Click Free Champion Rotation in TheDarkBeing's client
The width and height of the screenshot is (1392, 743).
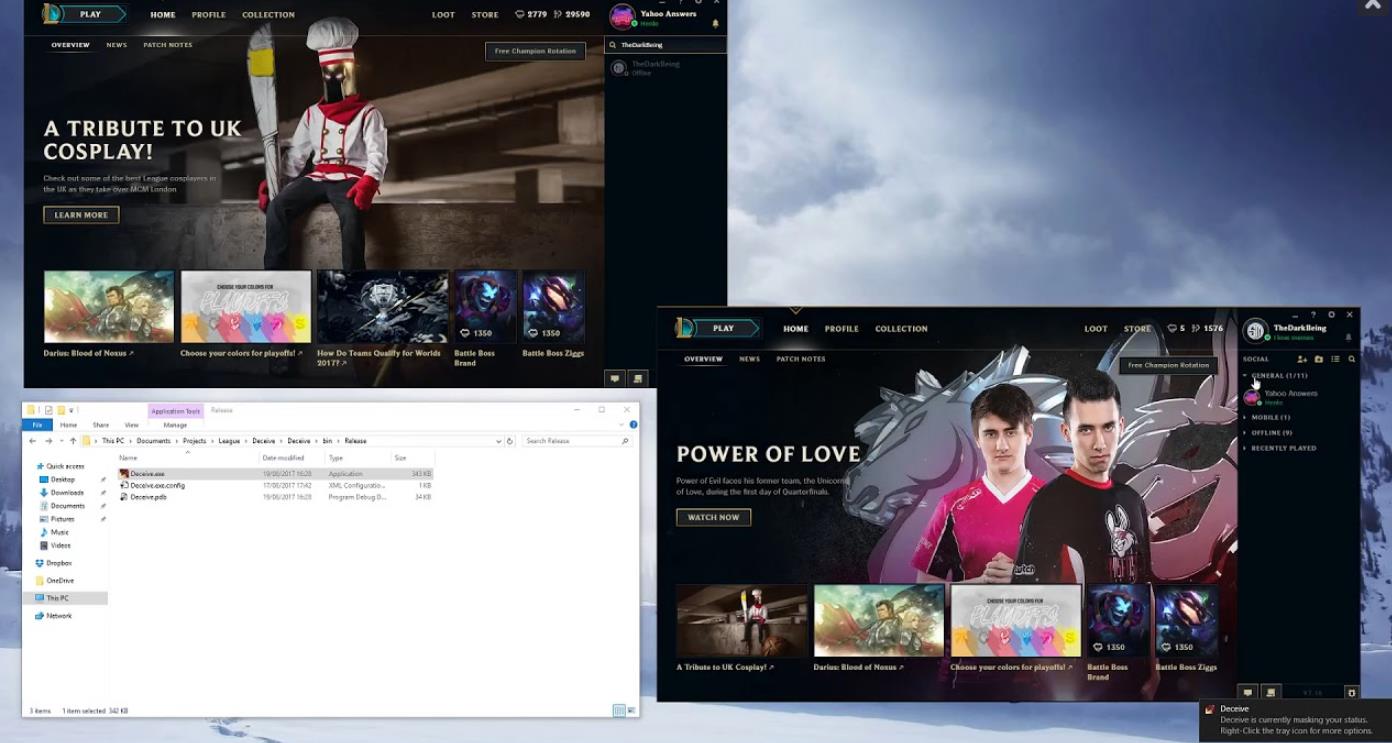point(1168,365)
